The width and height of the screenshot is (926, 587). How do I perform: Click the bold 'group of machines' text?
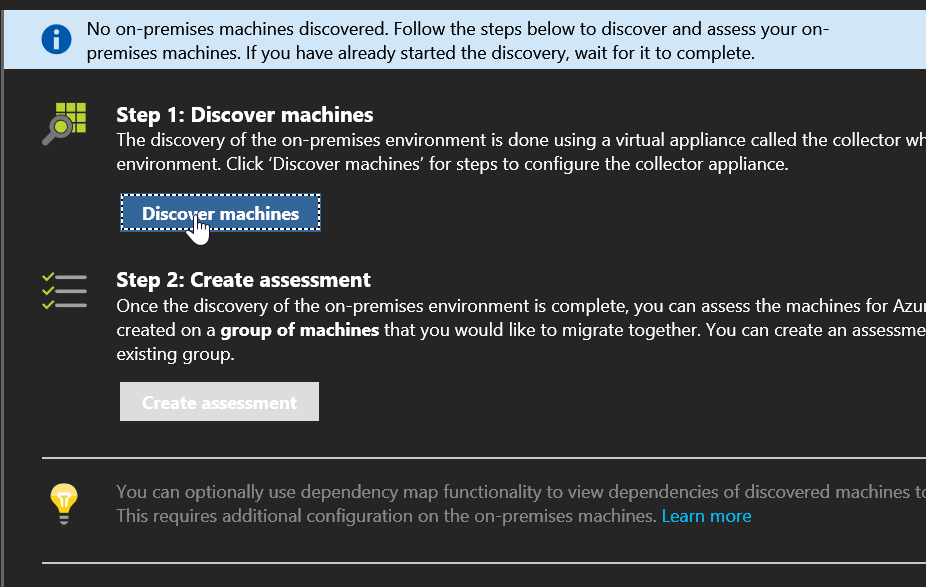click(x=300, y=330)
